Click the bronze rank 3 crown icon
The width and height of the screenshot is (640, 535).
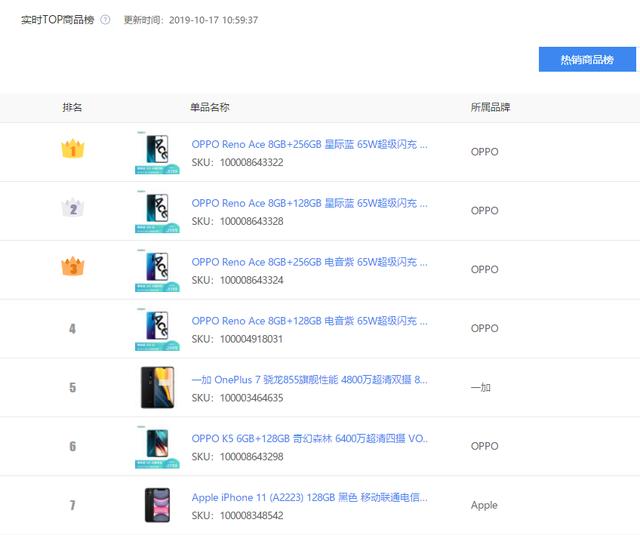click(72, 267)
